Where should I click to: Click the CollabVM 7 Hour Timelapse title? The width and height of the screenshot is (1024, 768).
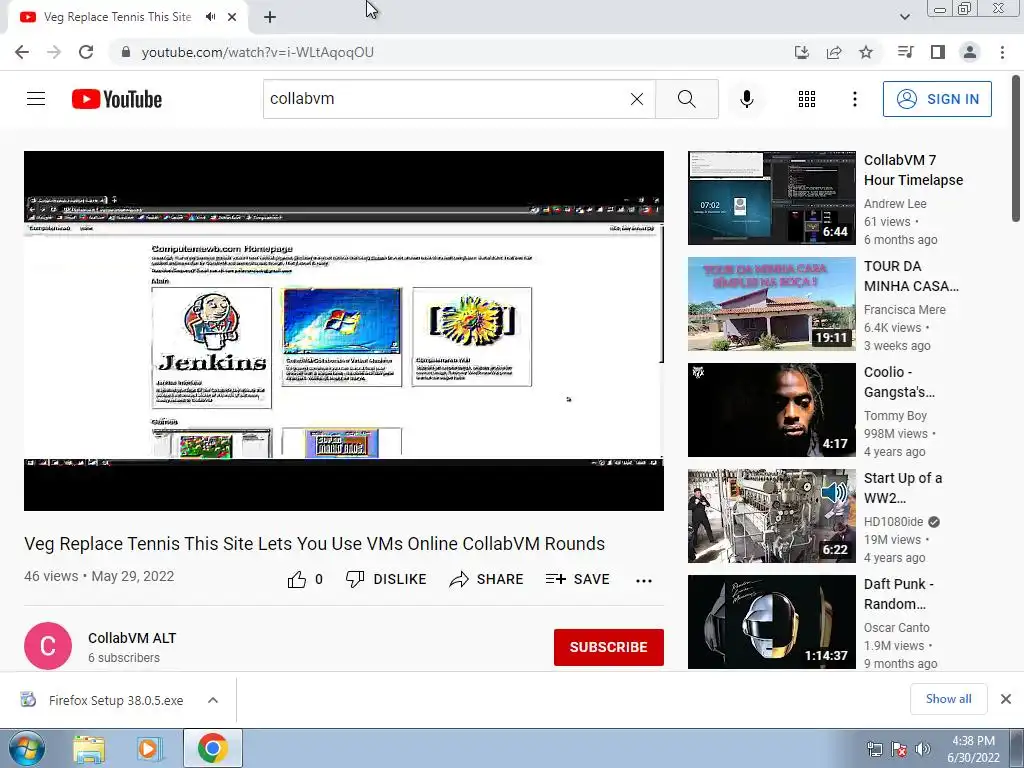point(913,170)
